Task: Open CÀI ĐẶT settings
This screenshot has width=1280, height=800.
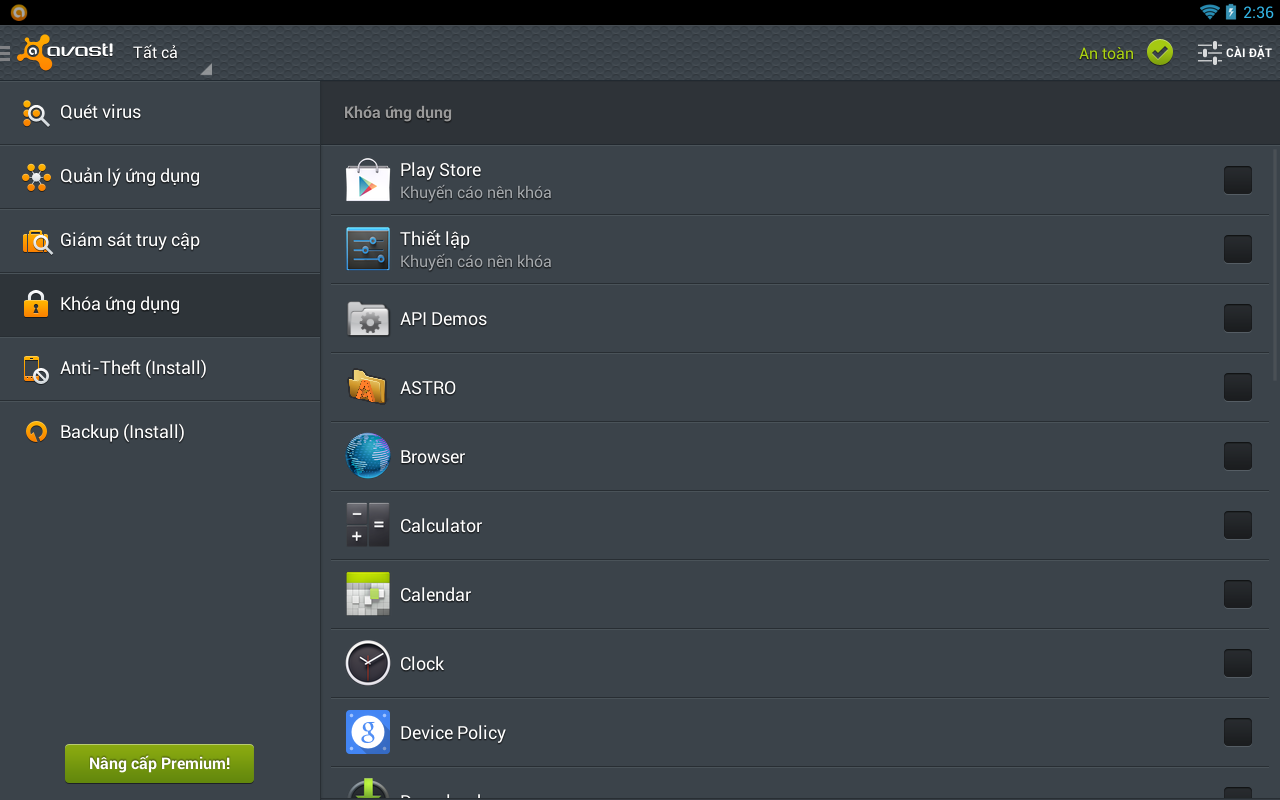Action: tap(1235, 53)
